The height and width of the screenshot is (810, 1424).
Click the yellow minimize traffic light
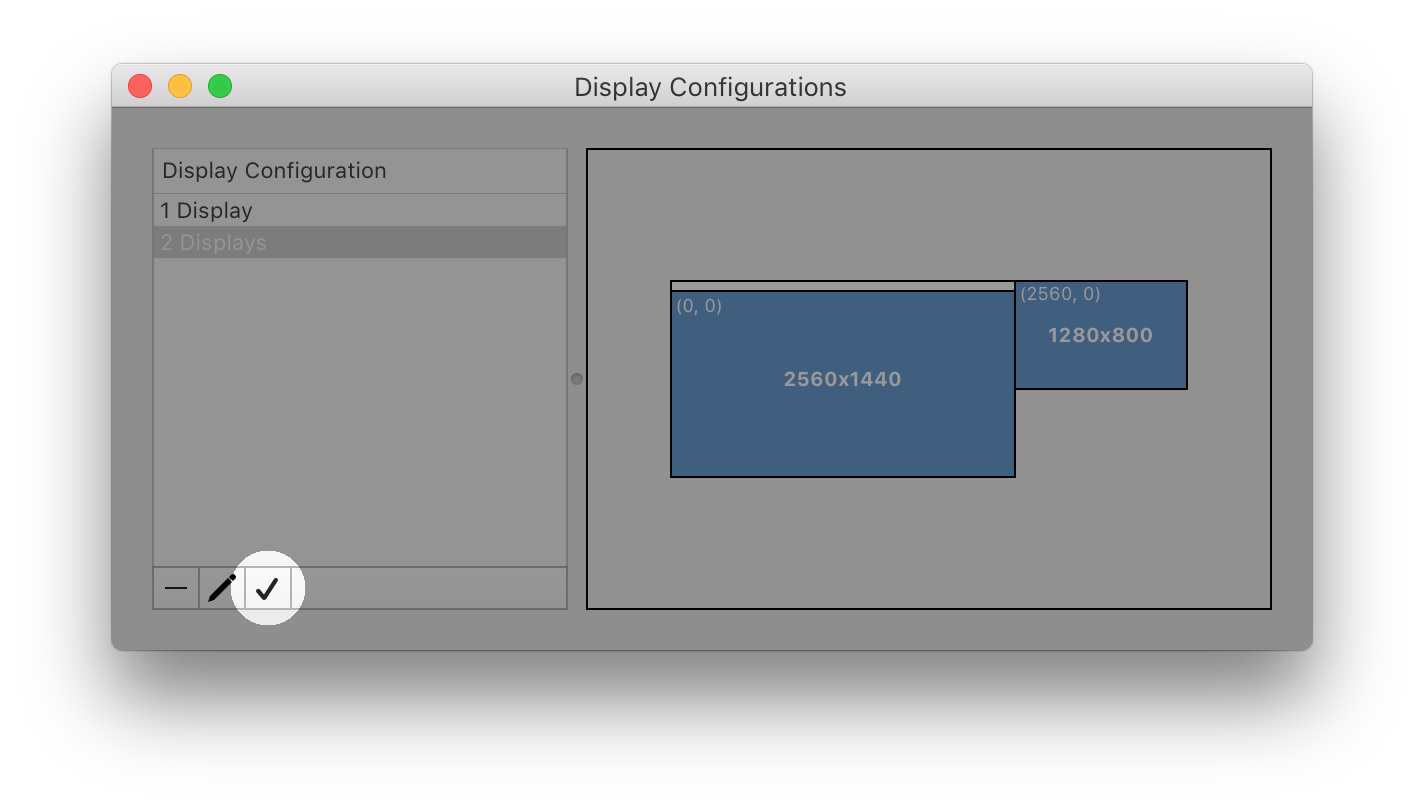point(180,86)
